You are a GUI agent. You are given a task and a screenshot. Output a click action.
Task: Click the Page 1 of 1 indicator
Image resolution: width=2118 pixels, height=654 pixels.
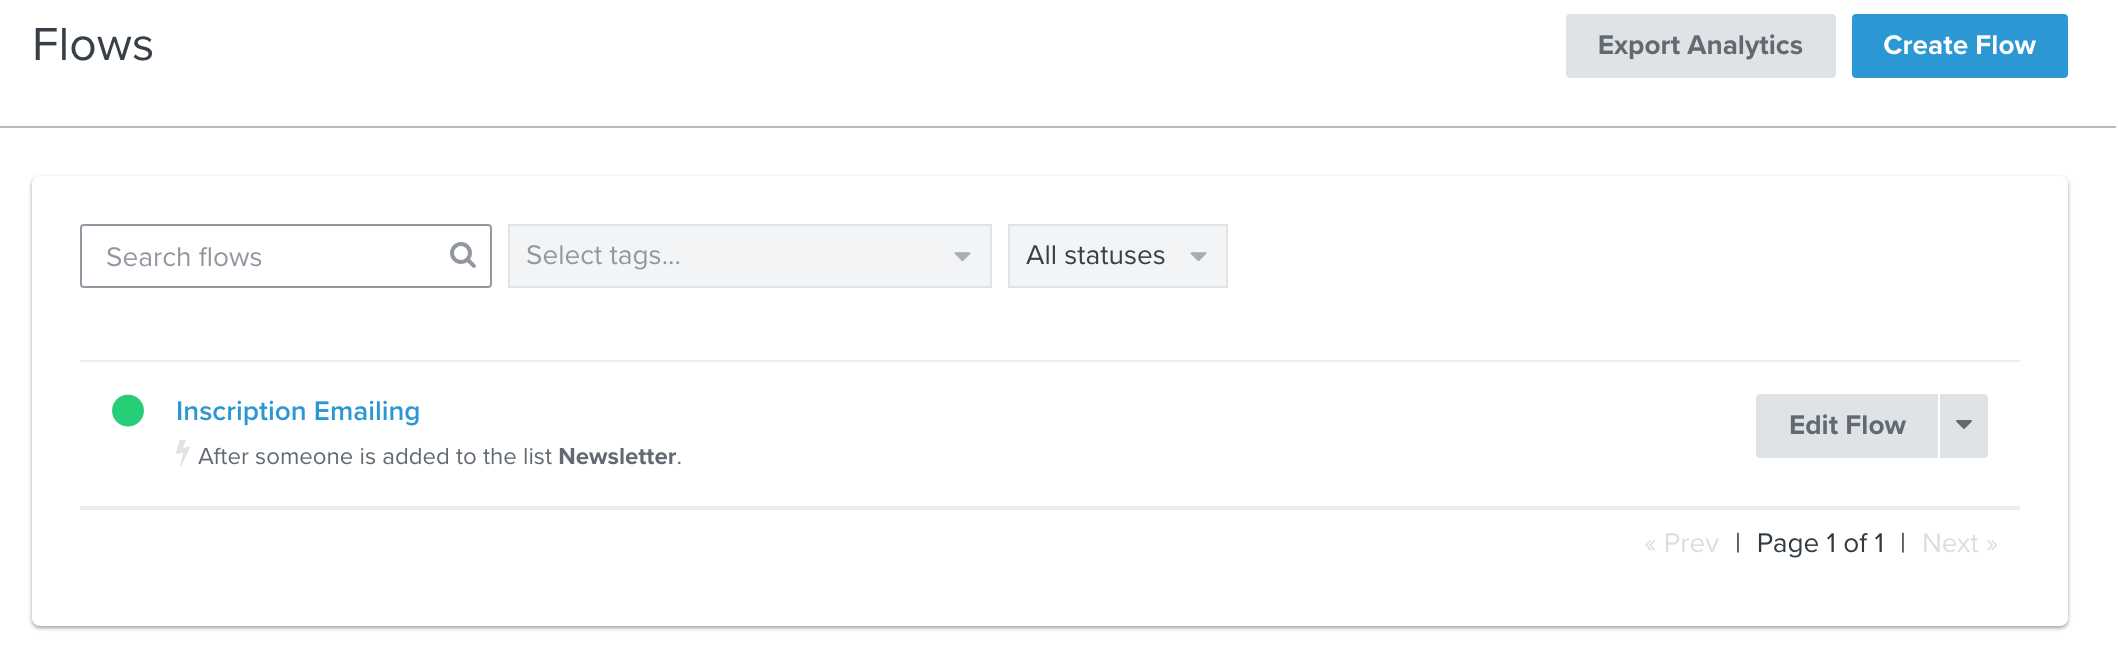pyautogui.click(x=1820, y=543)
